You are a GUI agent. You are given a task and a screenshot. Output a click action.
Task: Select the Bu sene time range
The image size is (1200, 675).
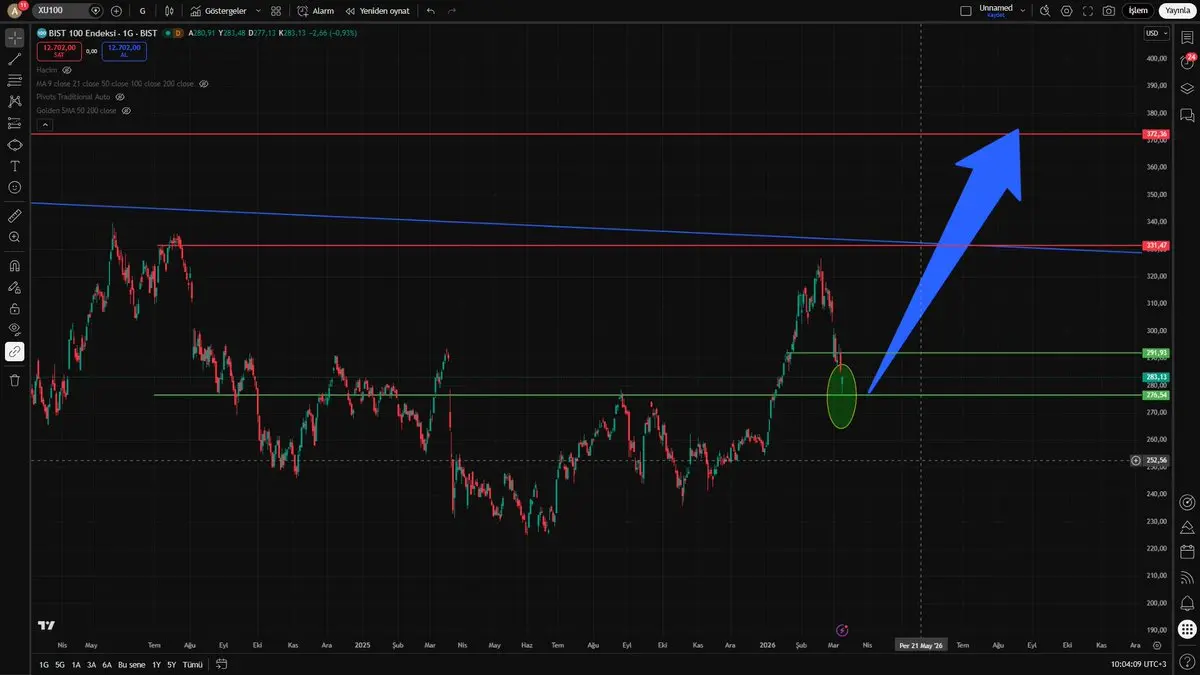(131, 665)
